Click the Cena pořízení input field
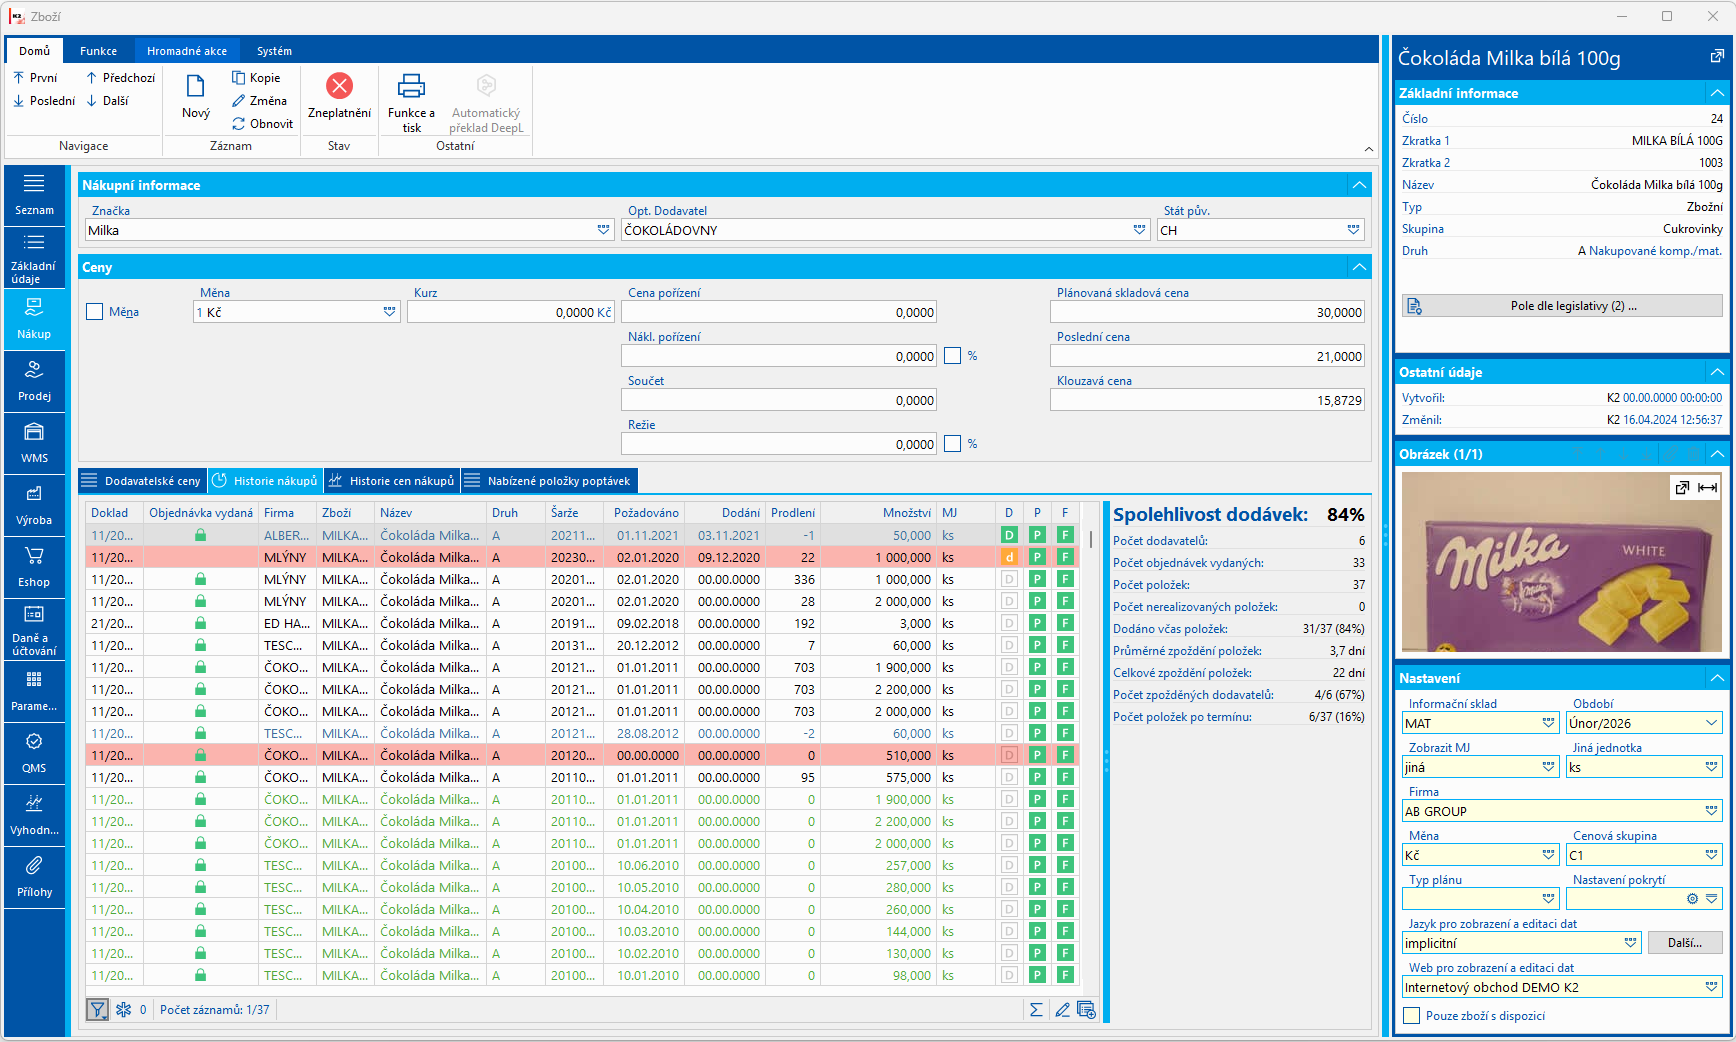1736x1042 pixels. pyautogui.click(x=779, y=312)
